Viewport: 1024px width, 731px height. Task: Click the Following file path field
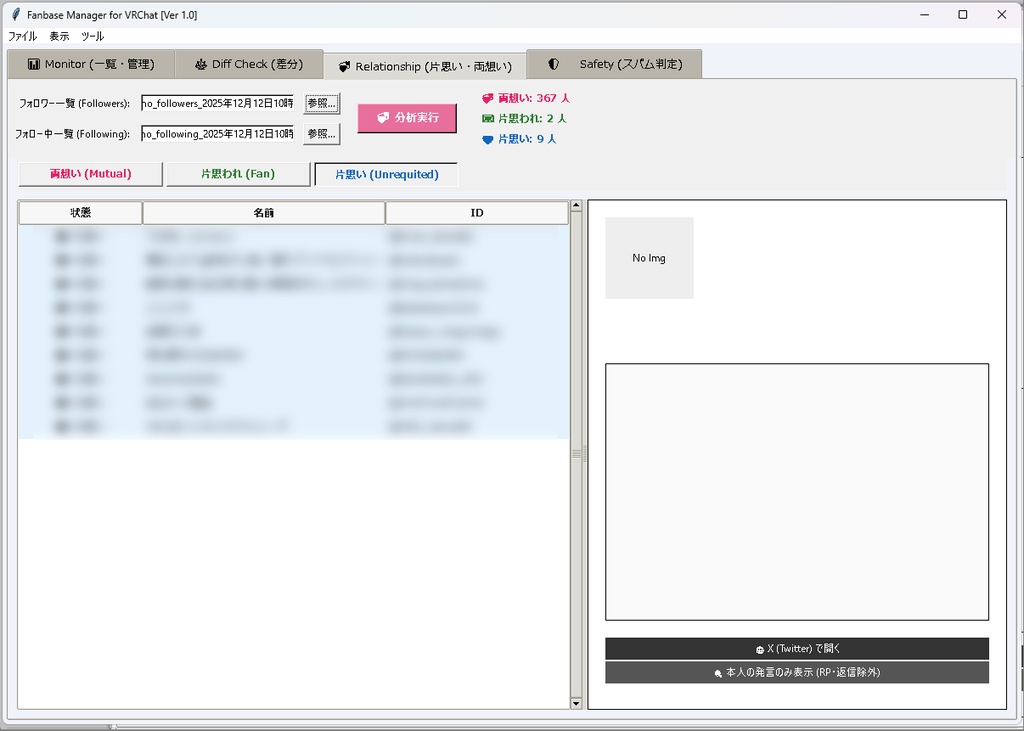[217, 134]
